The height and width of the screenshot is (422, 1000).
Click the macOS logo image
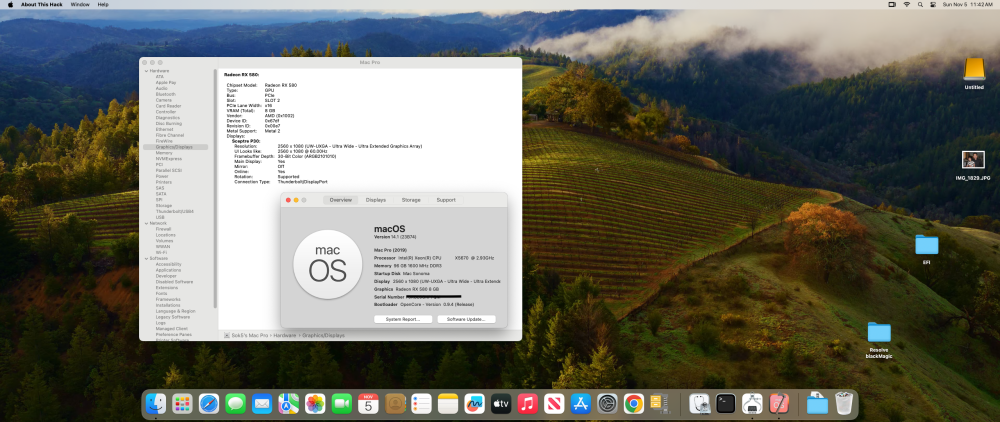pyautogui.click(x=328, y=265)
